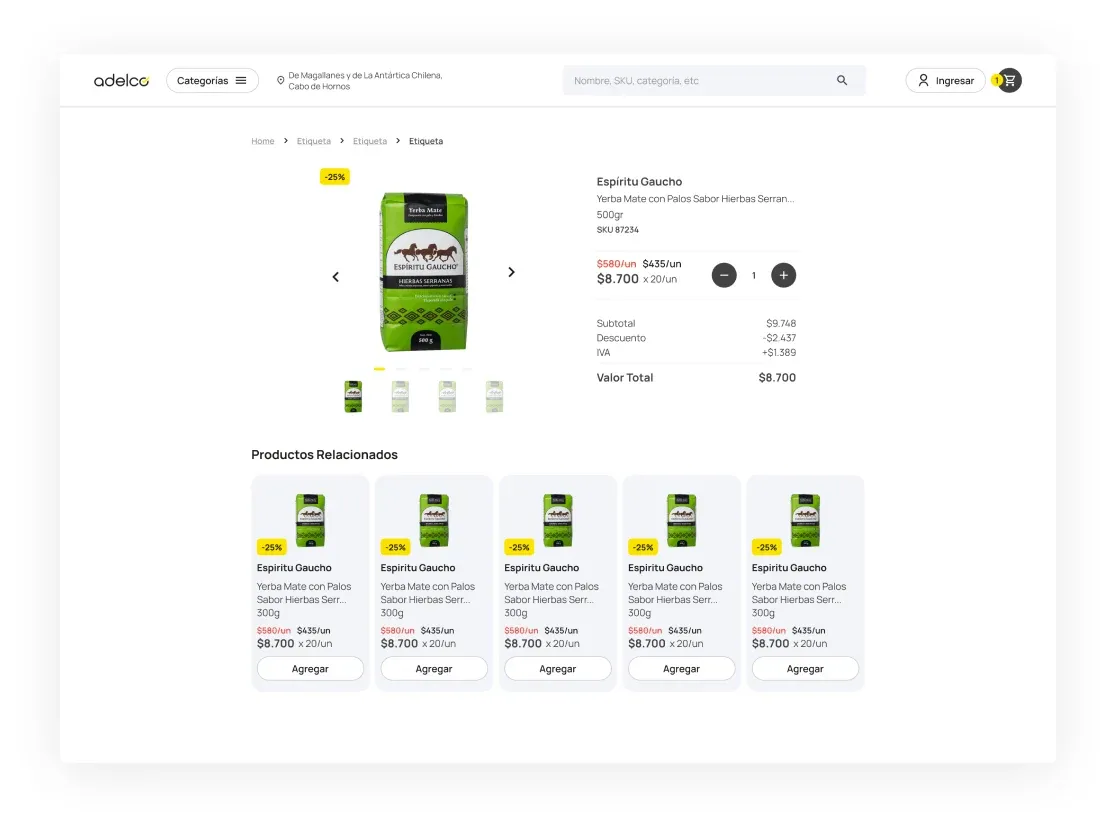Select the first product thumbnail
This screenshot has height=829, width=1117.
(x=353, y=397)
